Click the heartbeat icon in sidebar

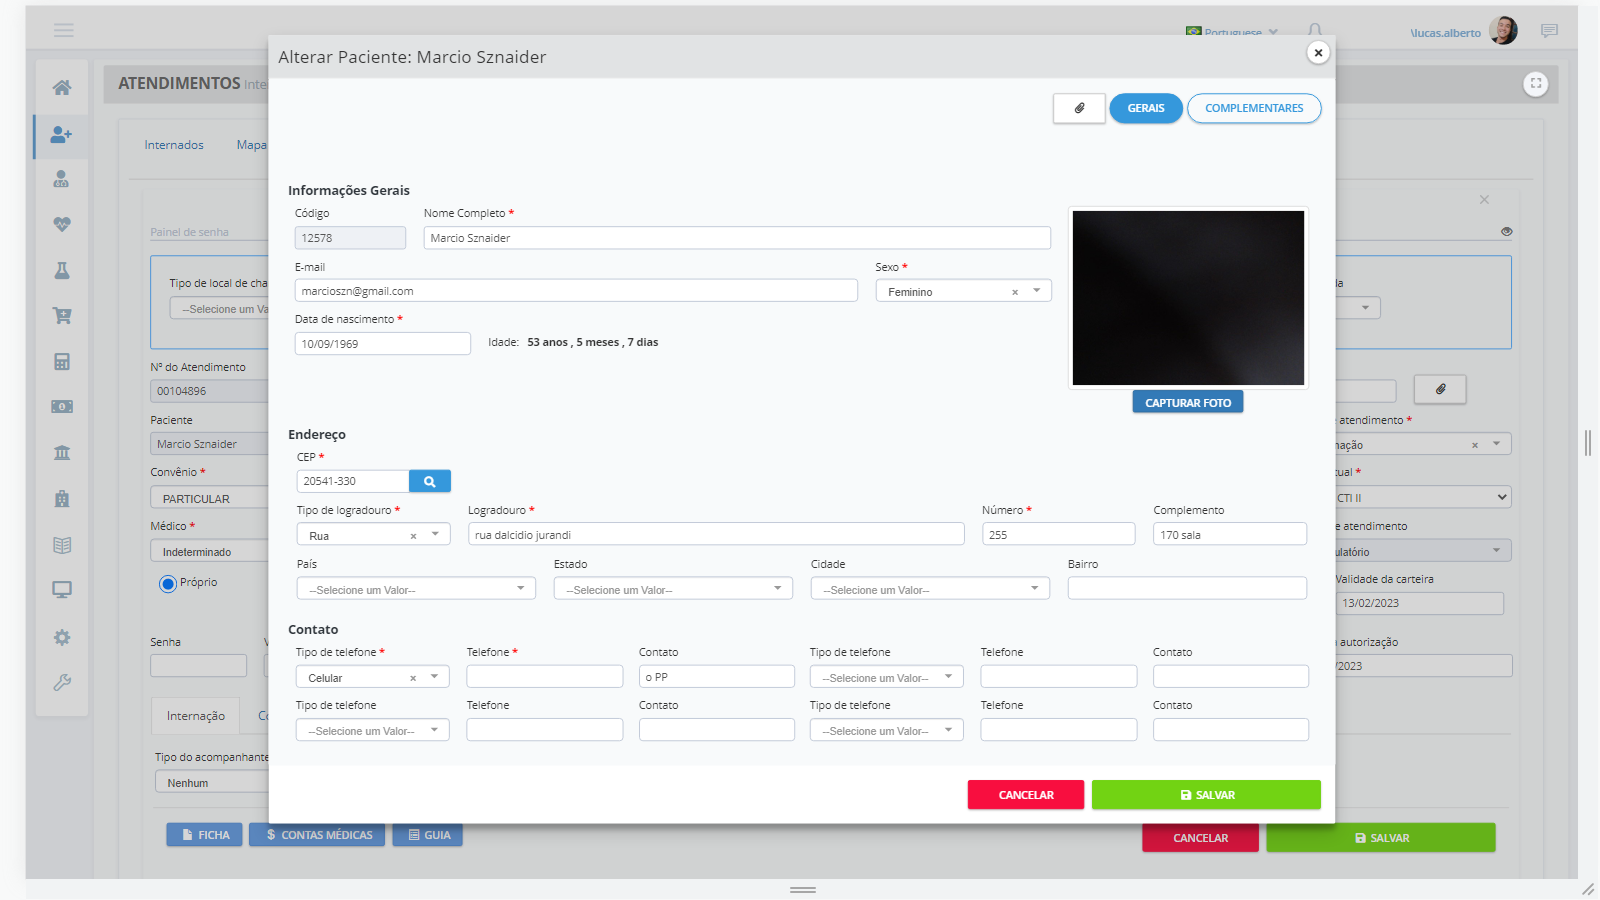point(62,225)
